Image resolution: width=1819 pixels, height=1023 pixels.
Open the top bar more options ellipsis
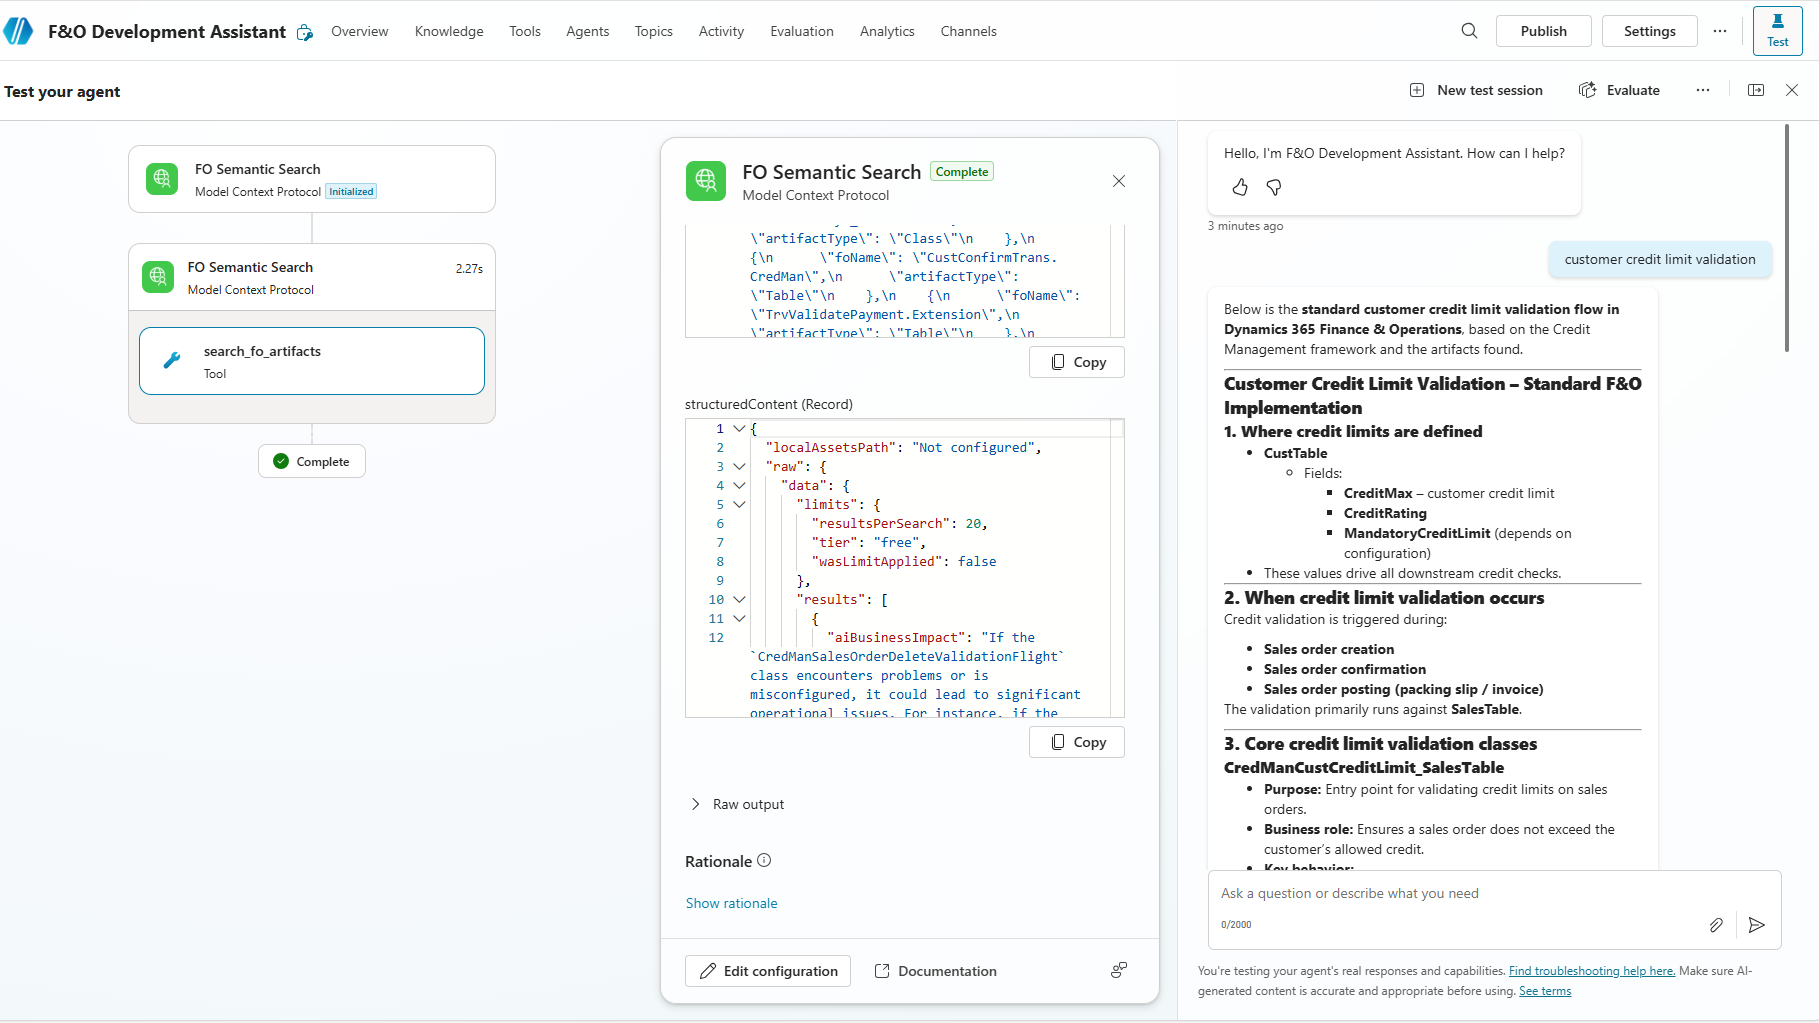tap(1720, 31)
